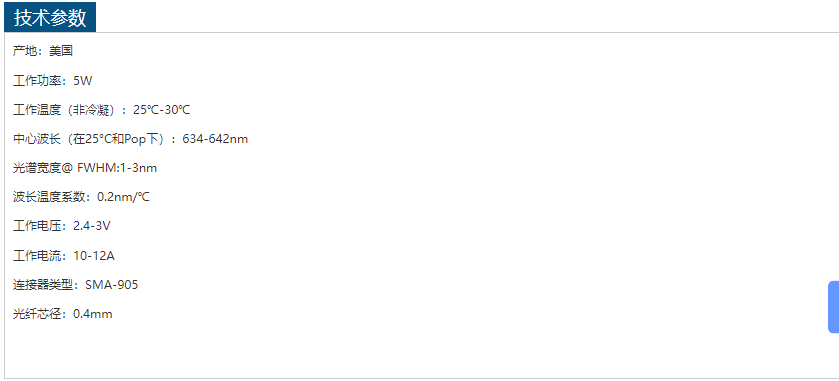Click the 产地：美国 line

[x=43, y=51]
